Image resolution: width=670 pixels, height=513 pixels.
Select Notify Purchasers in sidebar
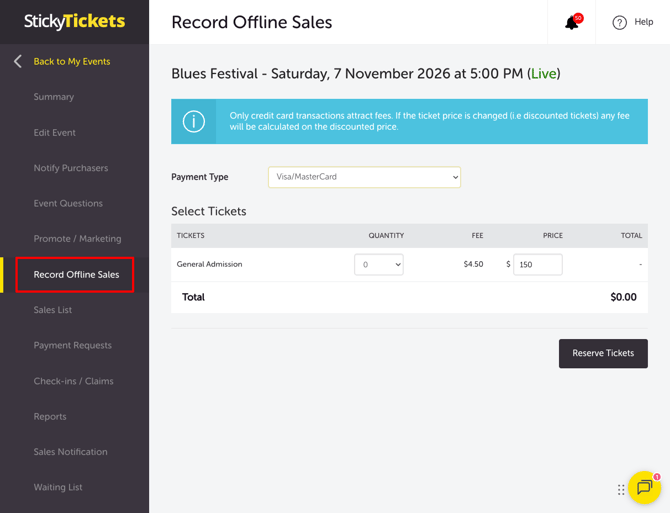(71, 168)
